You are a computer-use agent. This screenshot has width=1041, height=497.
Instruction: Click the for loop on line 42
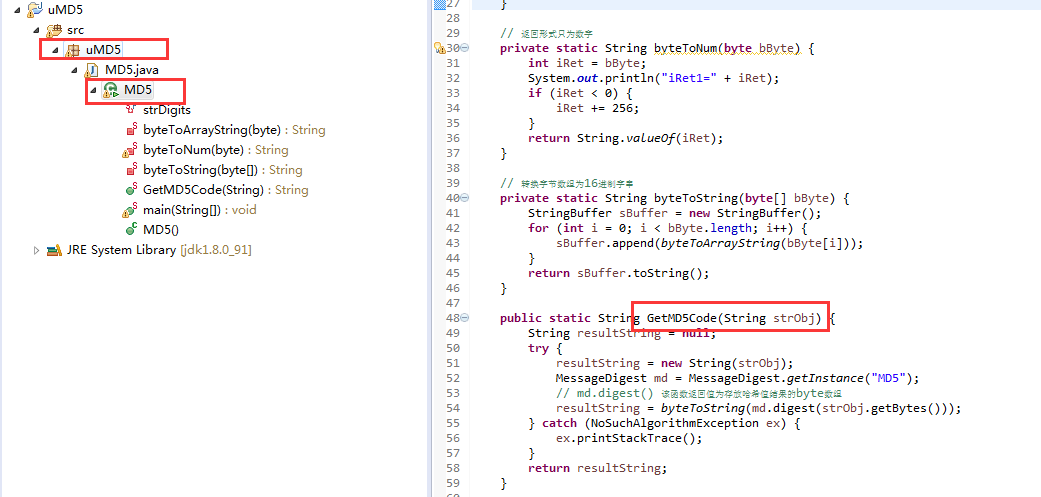point(667,228)
